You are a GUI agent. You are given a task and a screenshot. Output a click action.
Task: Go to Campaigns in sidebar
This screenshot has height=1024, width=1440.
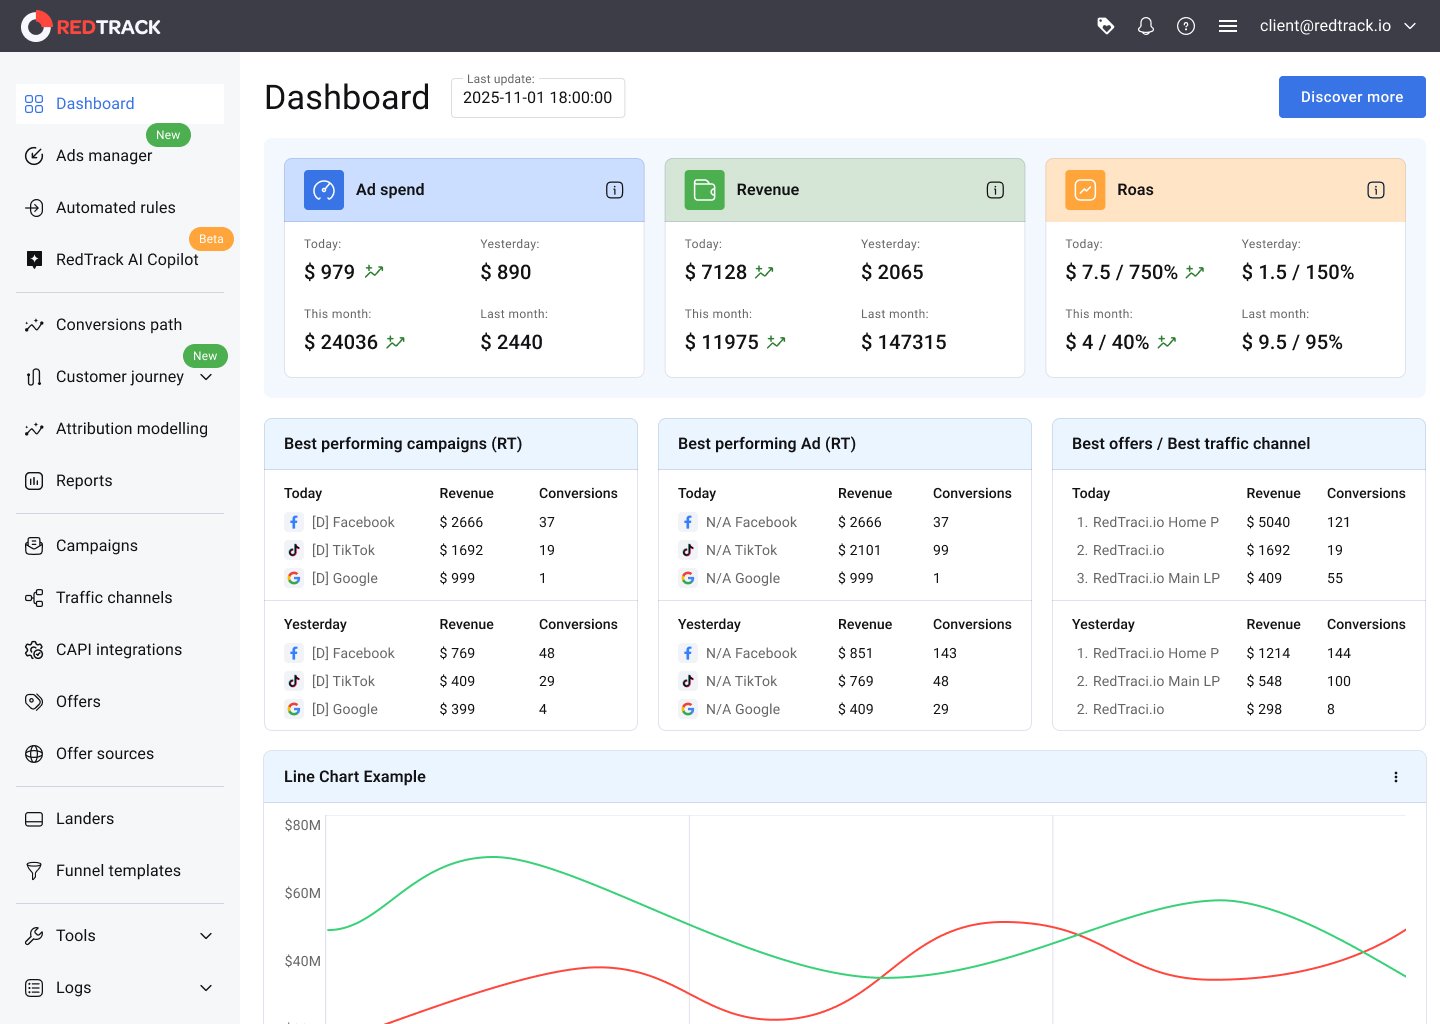tap(120, 546)
